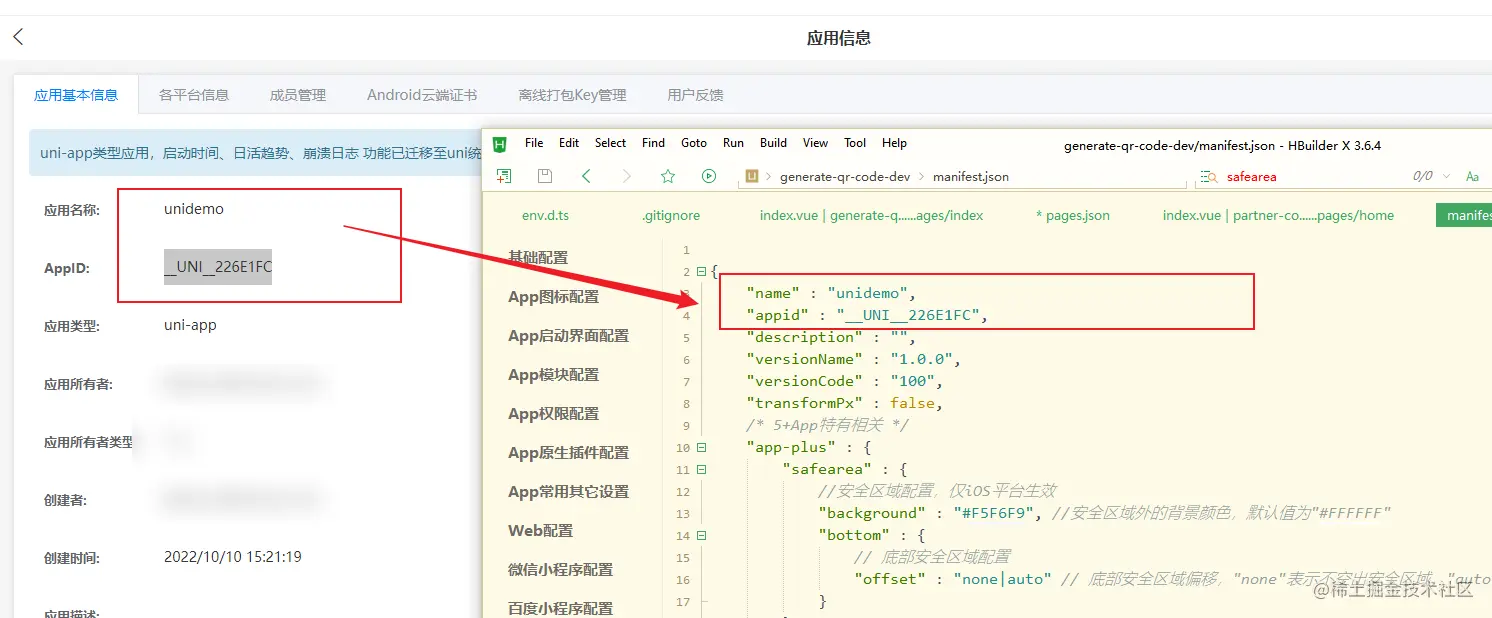Screen dimensions: 1492x618
Task: Open App原生插件配置 in manifest sidebar
Action: coord(569,452)
